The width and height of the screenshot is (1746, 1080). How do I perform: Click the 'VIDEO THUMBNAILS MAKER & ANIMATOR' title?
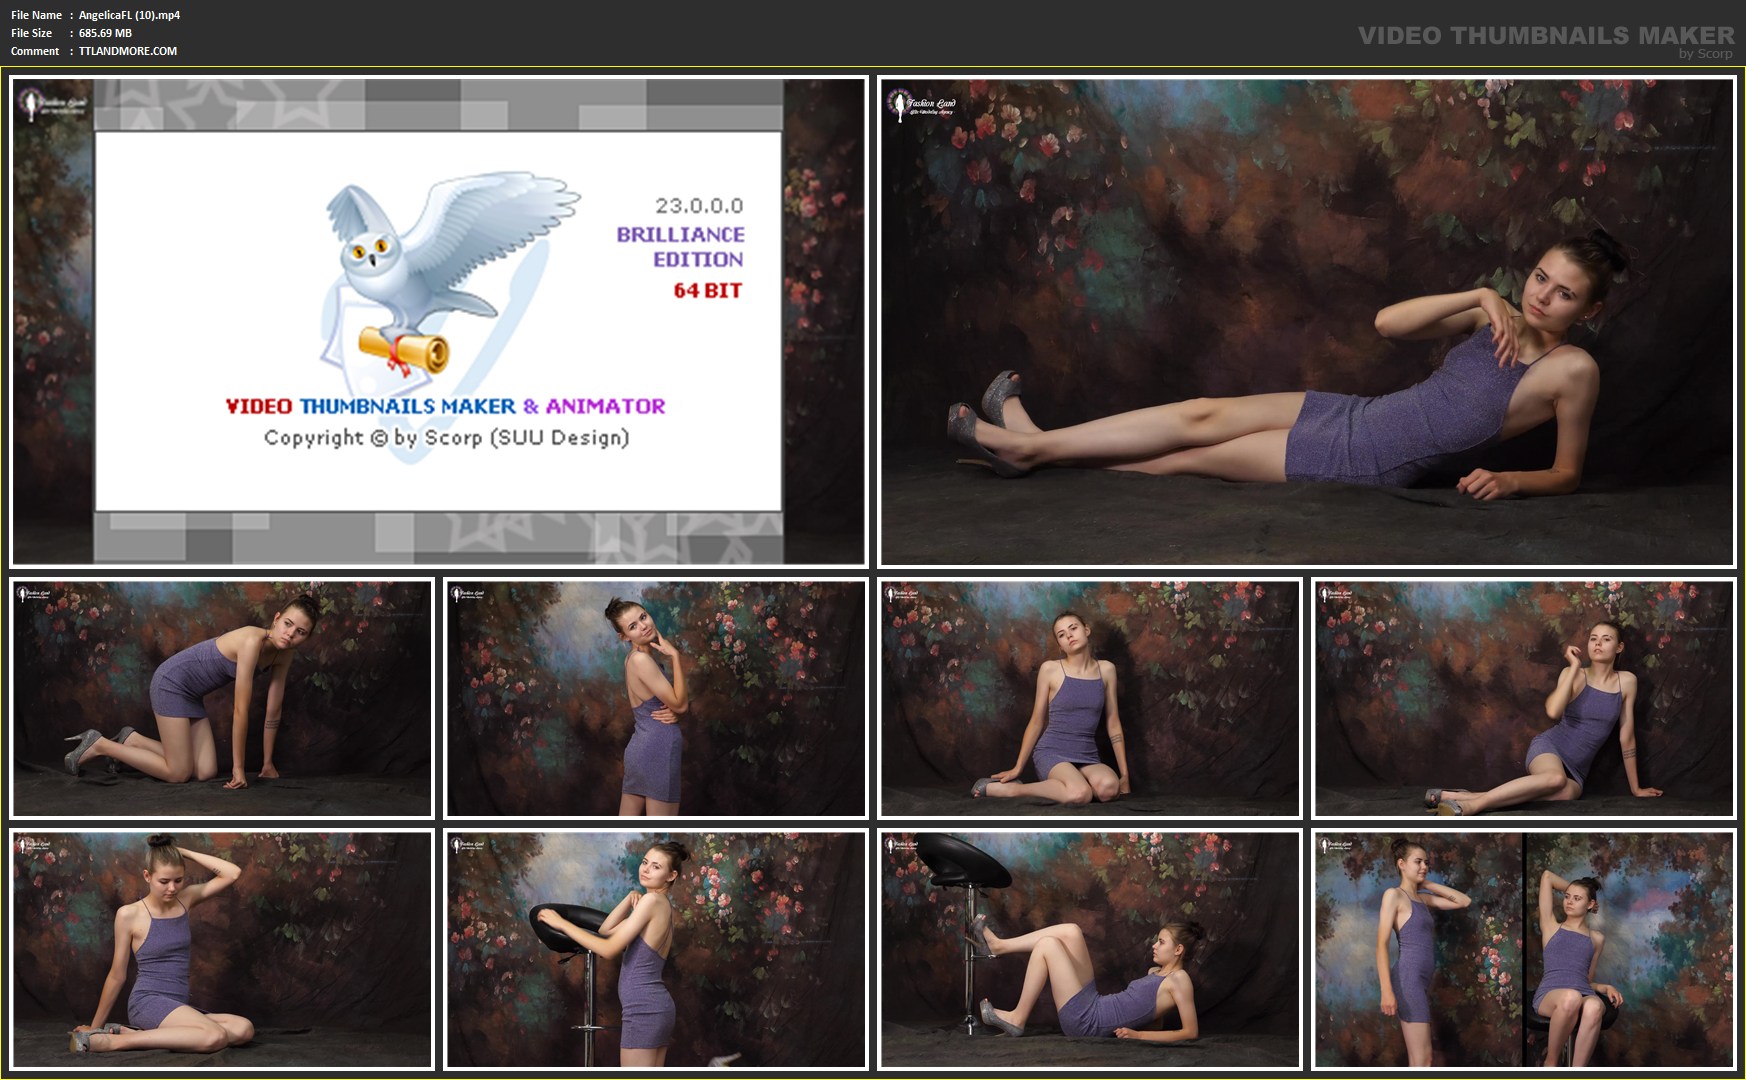445,406
